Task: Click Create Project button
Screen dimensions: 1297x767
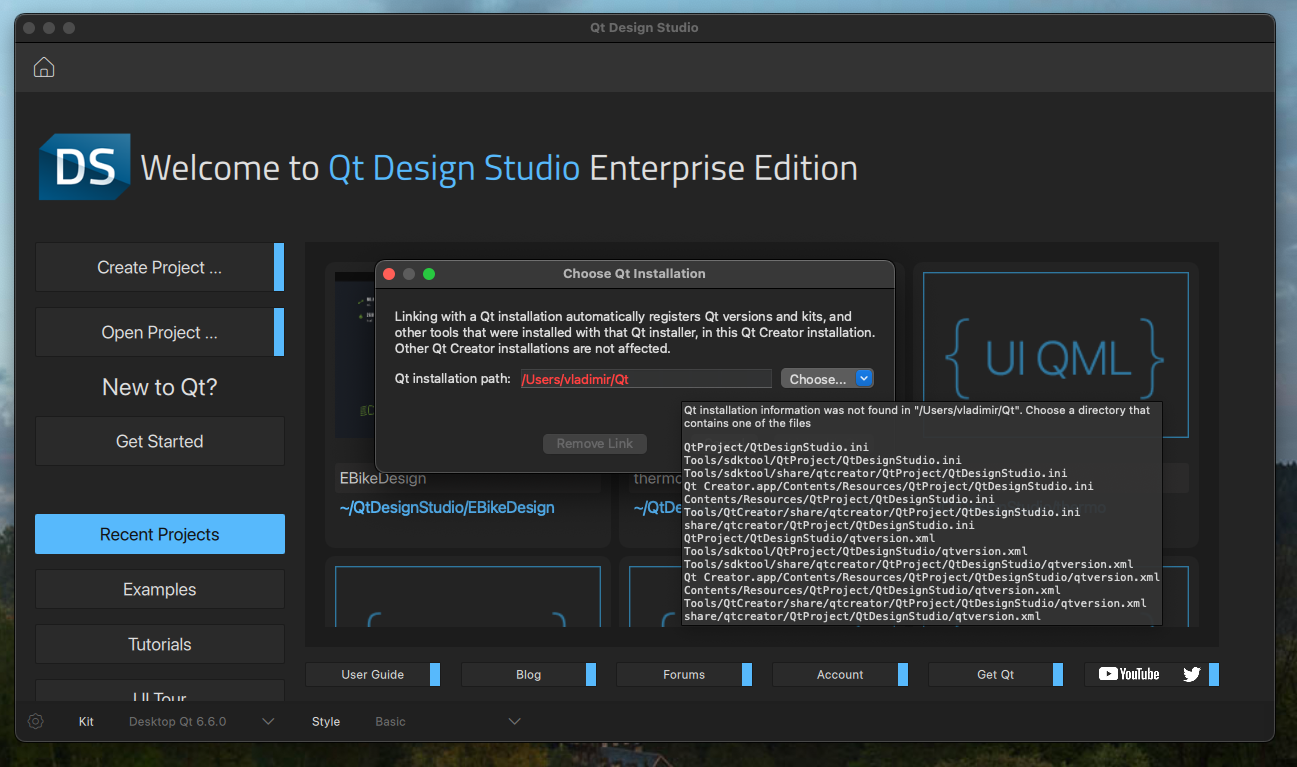Action: [x=160, y=267]
